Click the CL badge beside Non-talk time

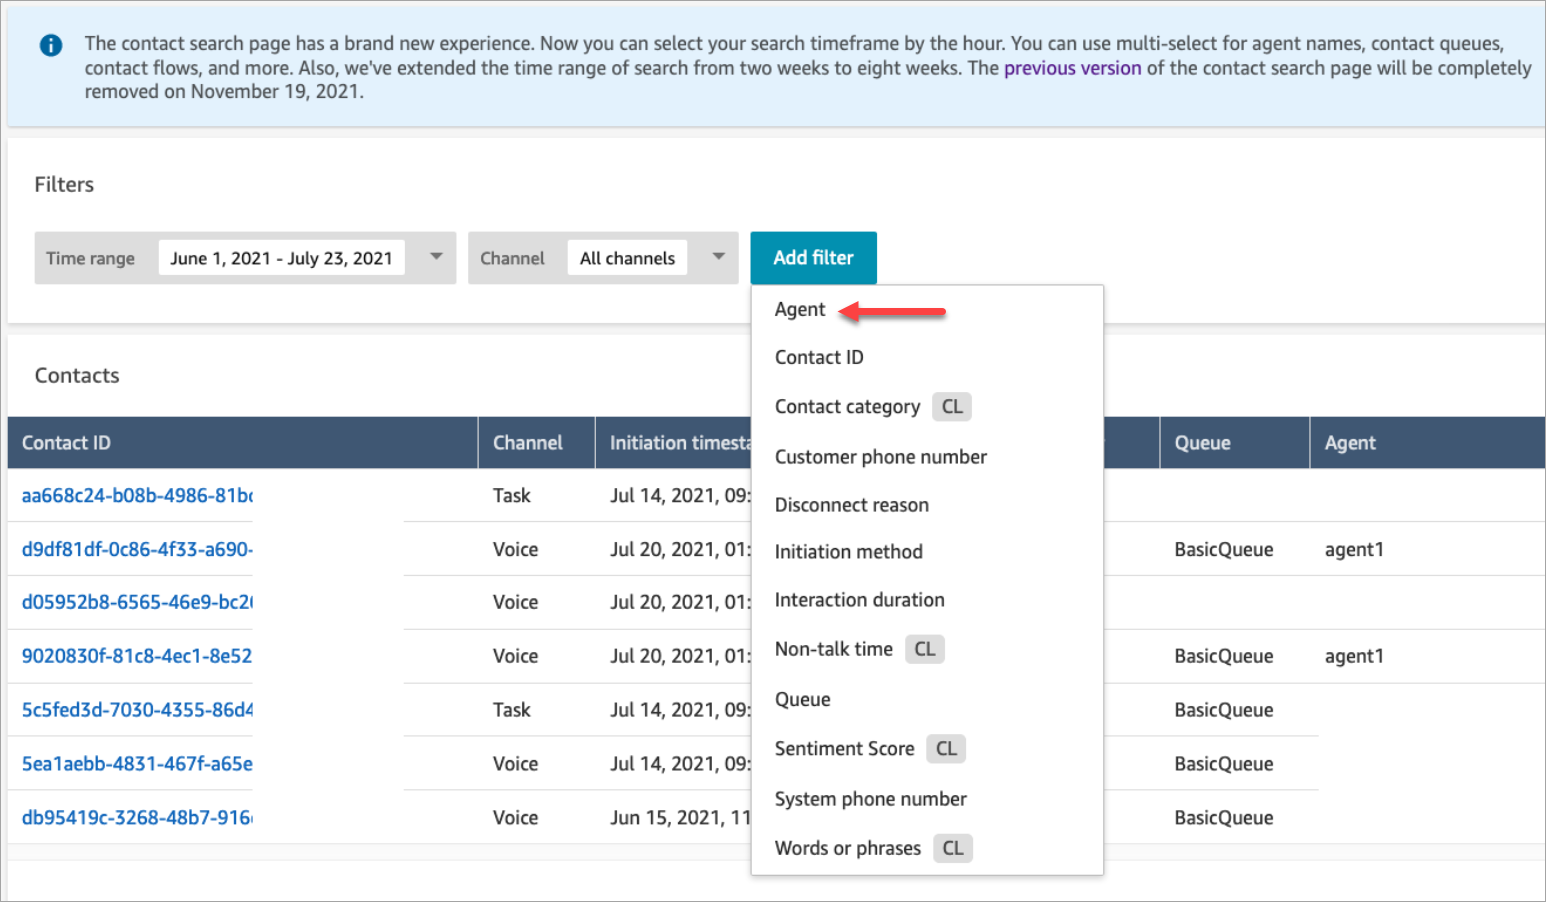coord(924,649)
